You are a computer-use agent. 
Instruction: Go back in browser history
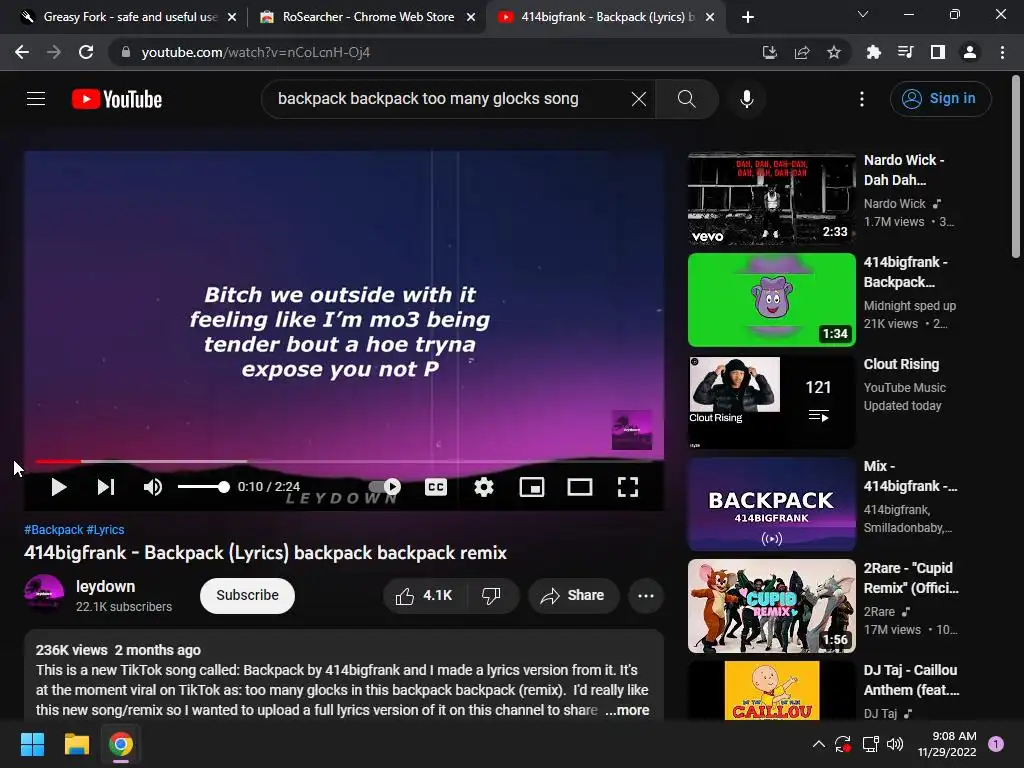coord(22,52)
